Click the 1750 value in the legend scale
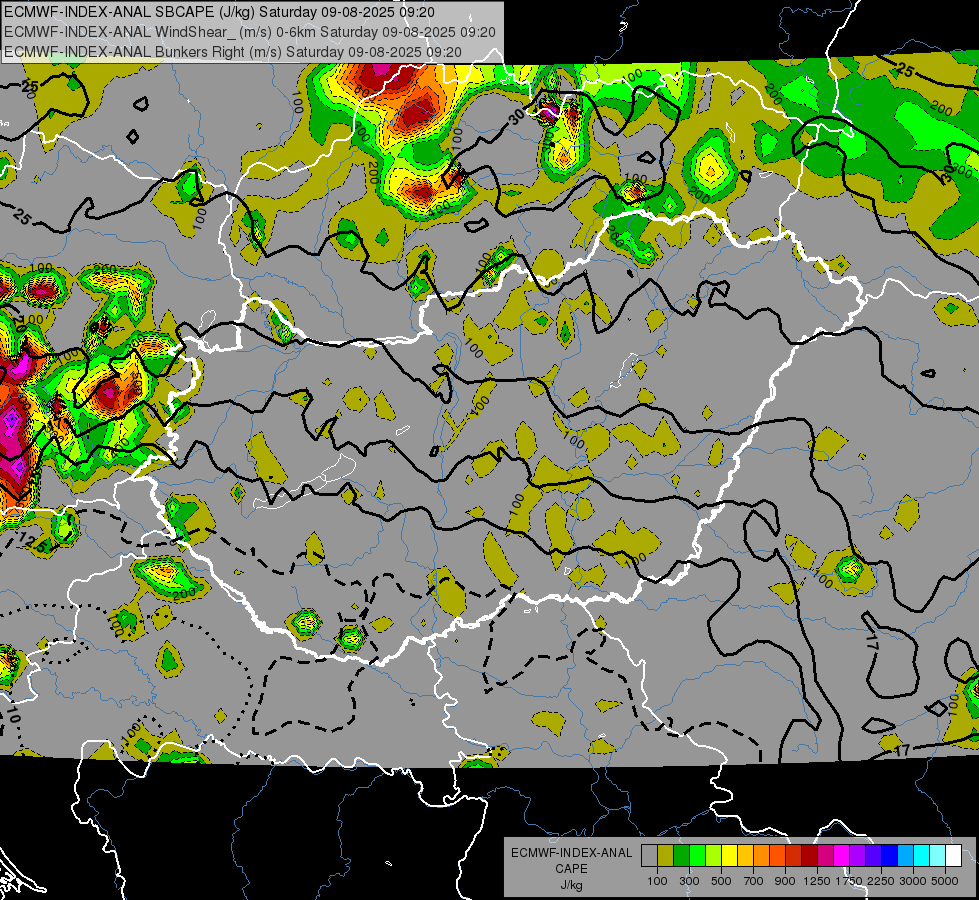Screen dimensions: 979x900 click(850, 881)
